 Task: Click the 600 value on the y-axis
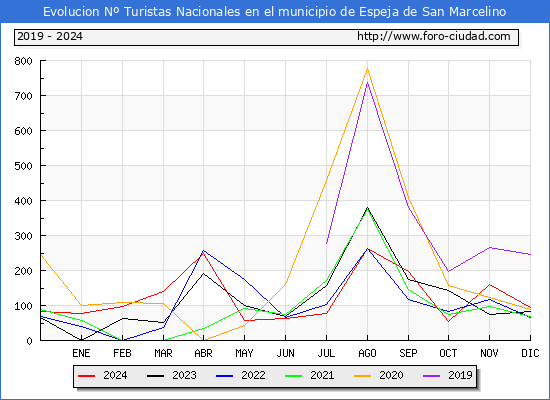(24, 131)
